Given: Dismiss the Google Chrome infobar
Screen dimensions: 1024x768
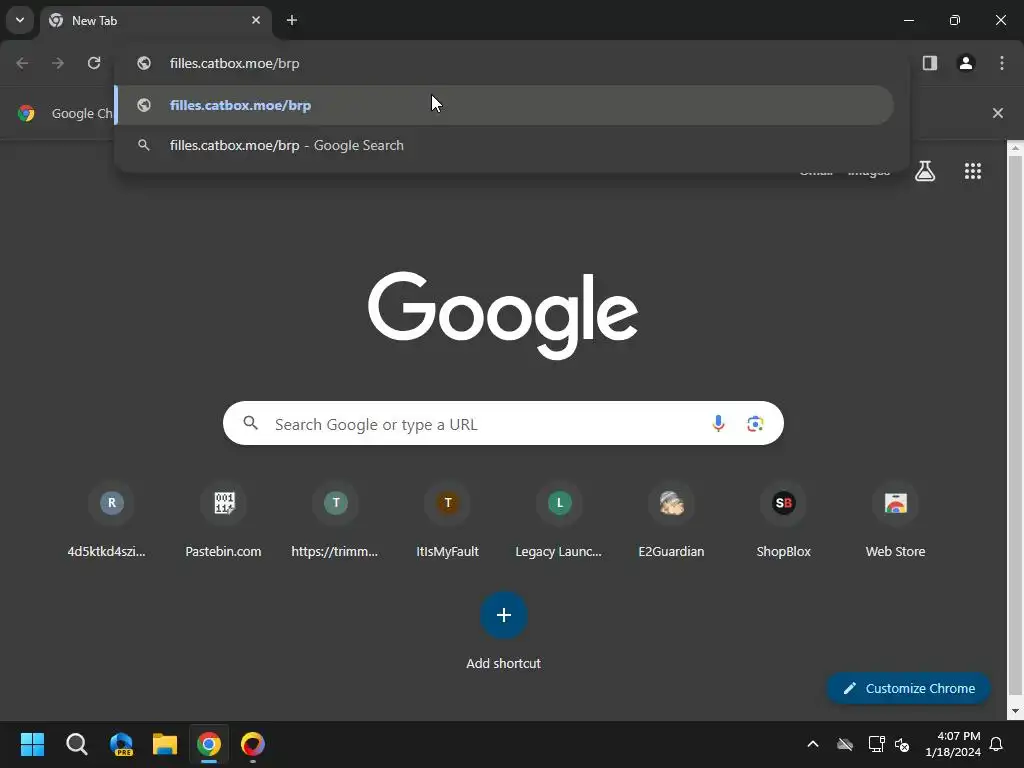Looking at the screenshot, I should click(998, 113).
